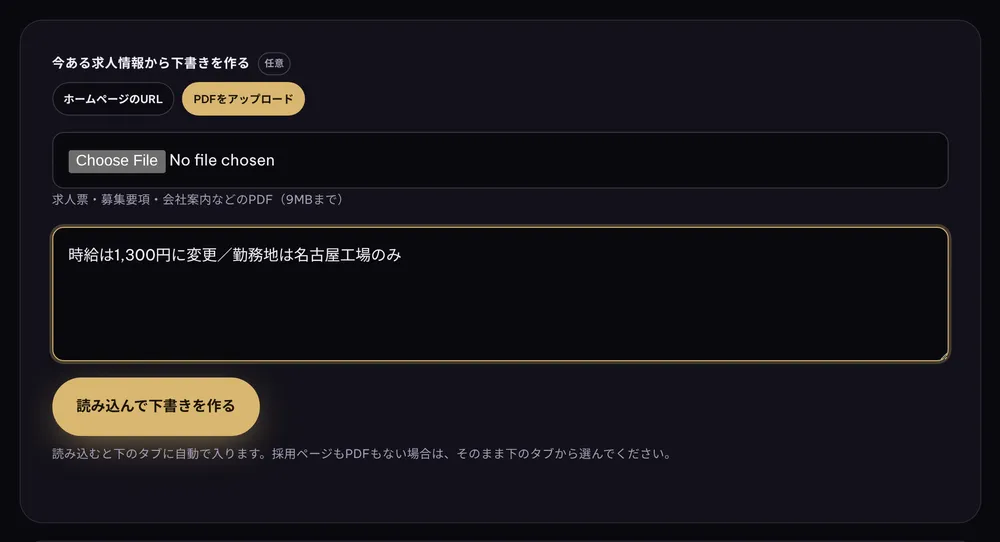Click the 任意 badge
Screen dimensions: 1000x542
(x=274, y=63)
